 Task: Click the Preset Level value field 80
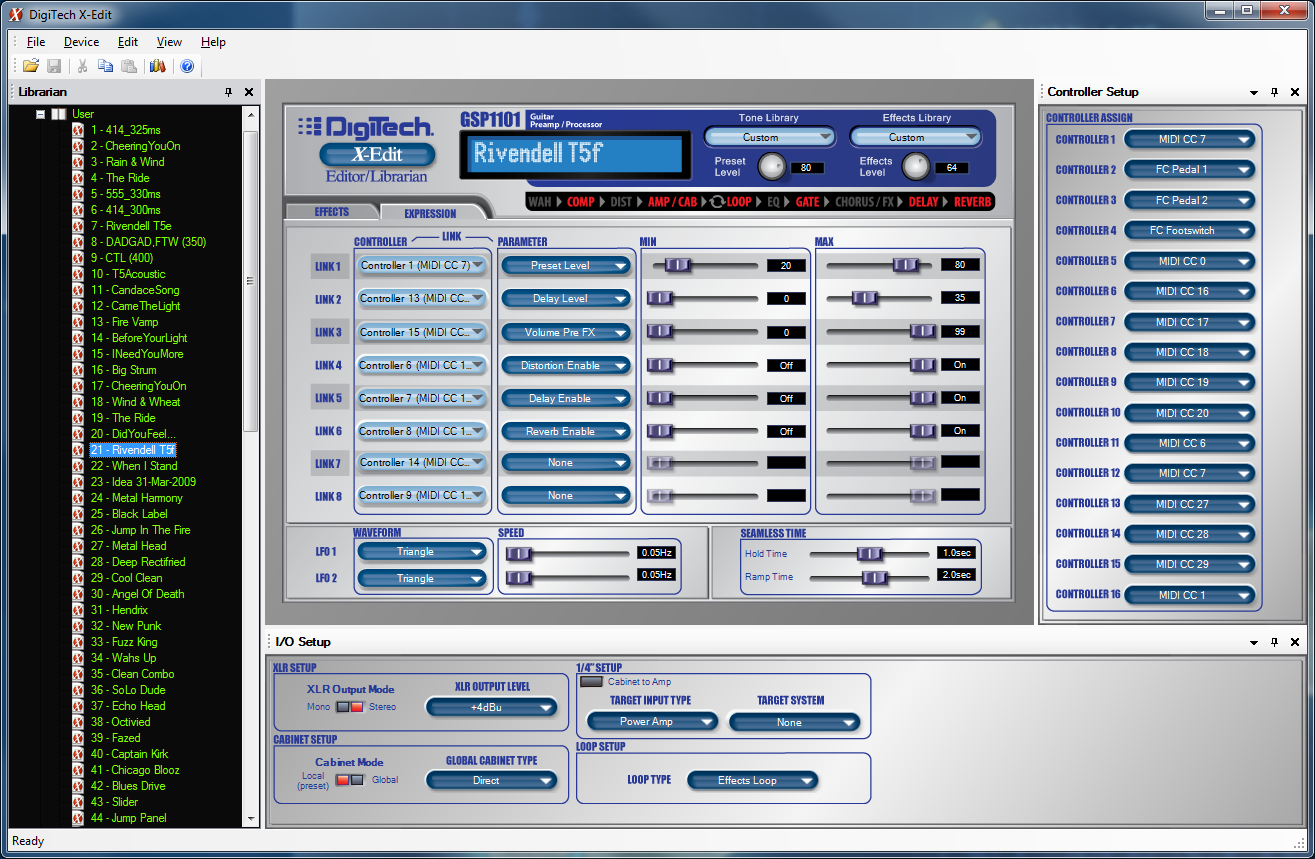[806, 168]
